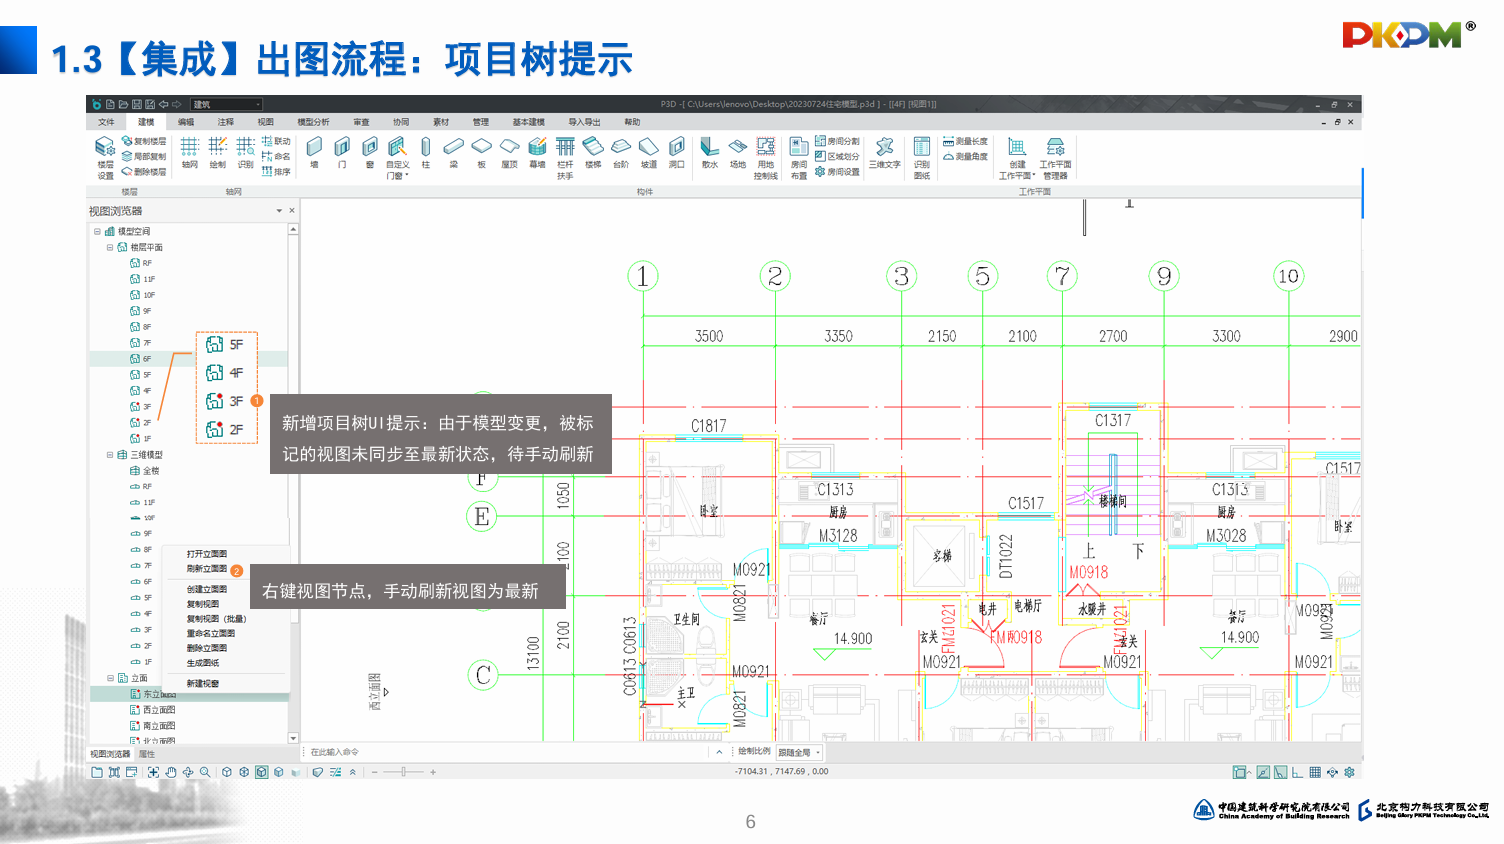Click the 测量长度 button

tap(965, 141)
